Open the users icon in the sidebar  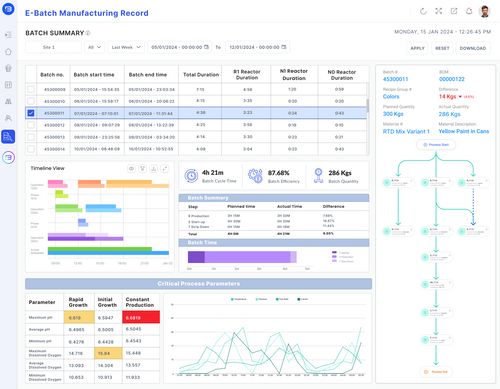click(x=8, y=118)
